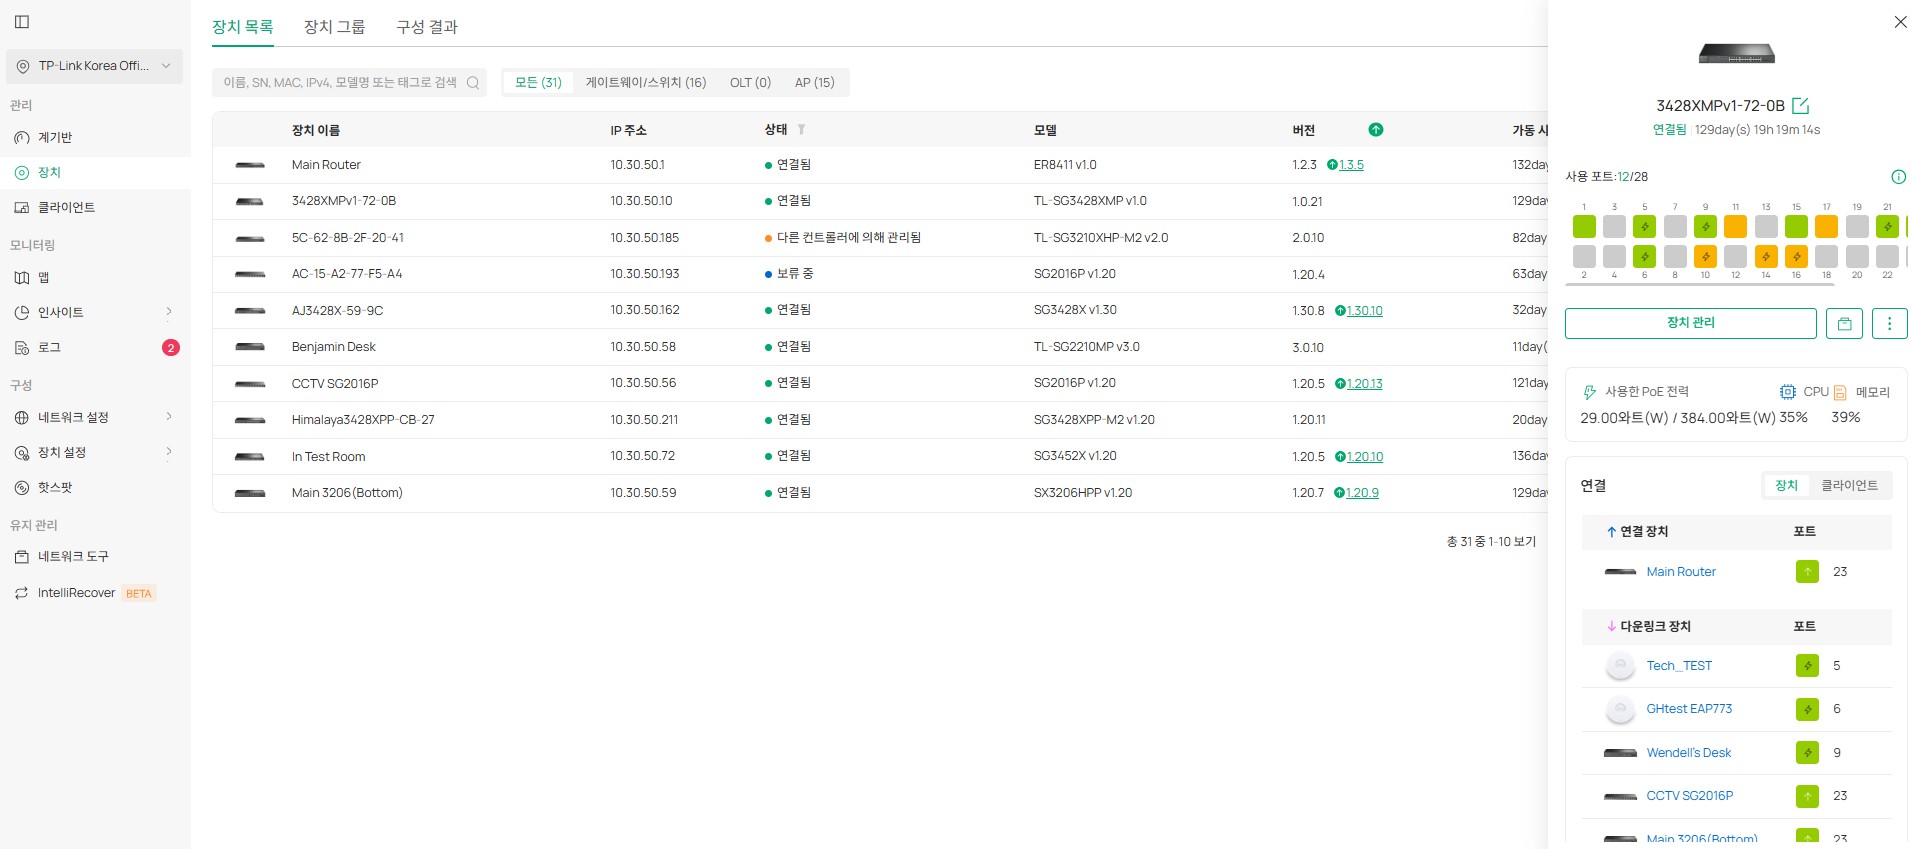Click the 장치 관리 button
Screen dimensions: 1913x849
(x=1690, y=323)
